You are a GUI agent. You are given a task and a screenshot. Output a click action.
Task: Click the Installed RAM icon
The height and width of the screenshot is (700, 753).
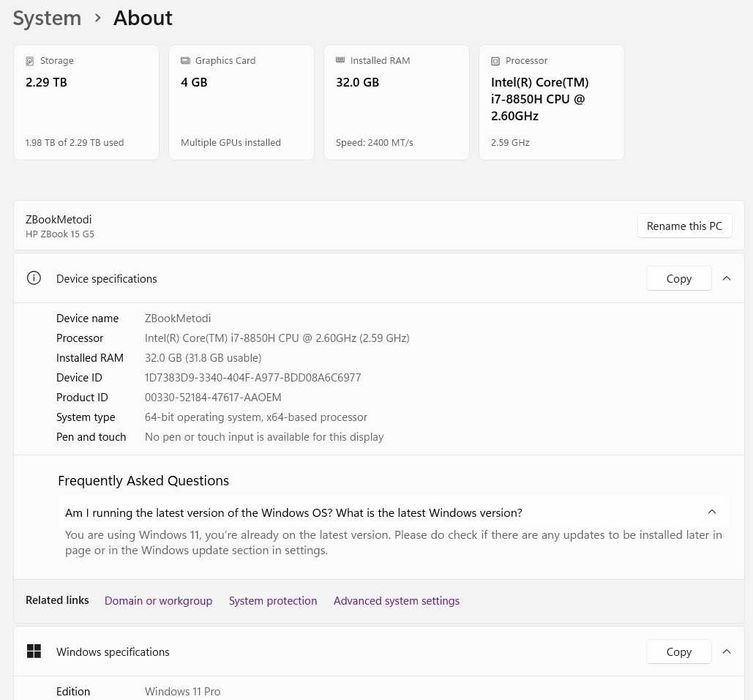click(341, 61)
